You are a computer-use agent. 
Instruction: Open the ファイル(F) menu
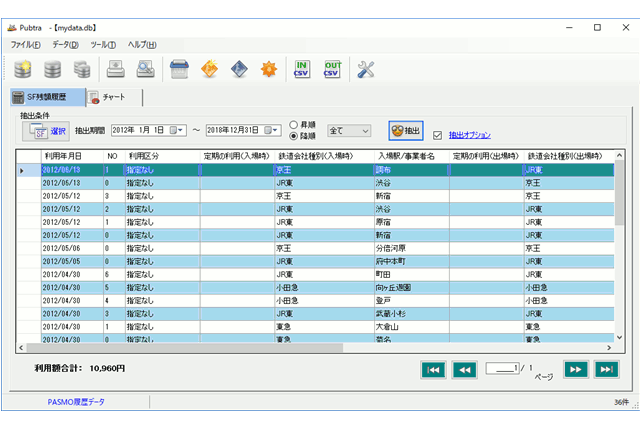pos(25,45)
